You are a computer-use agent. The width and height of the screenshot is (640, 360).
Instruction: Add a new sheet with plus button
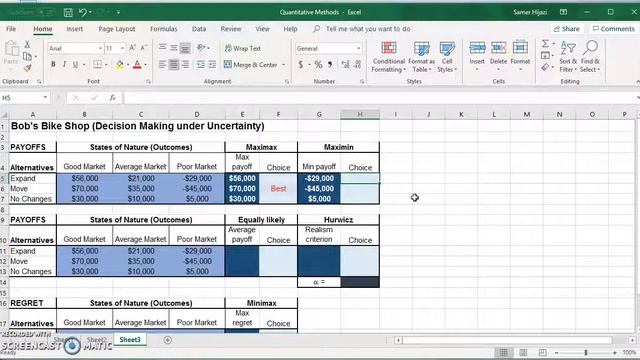pyautogui.click(x=167, y=340)
